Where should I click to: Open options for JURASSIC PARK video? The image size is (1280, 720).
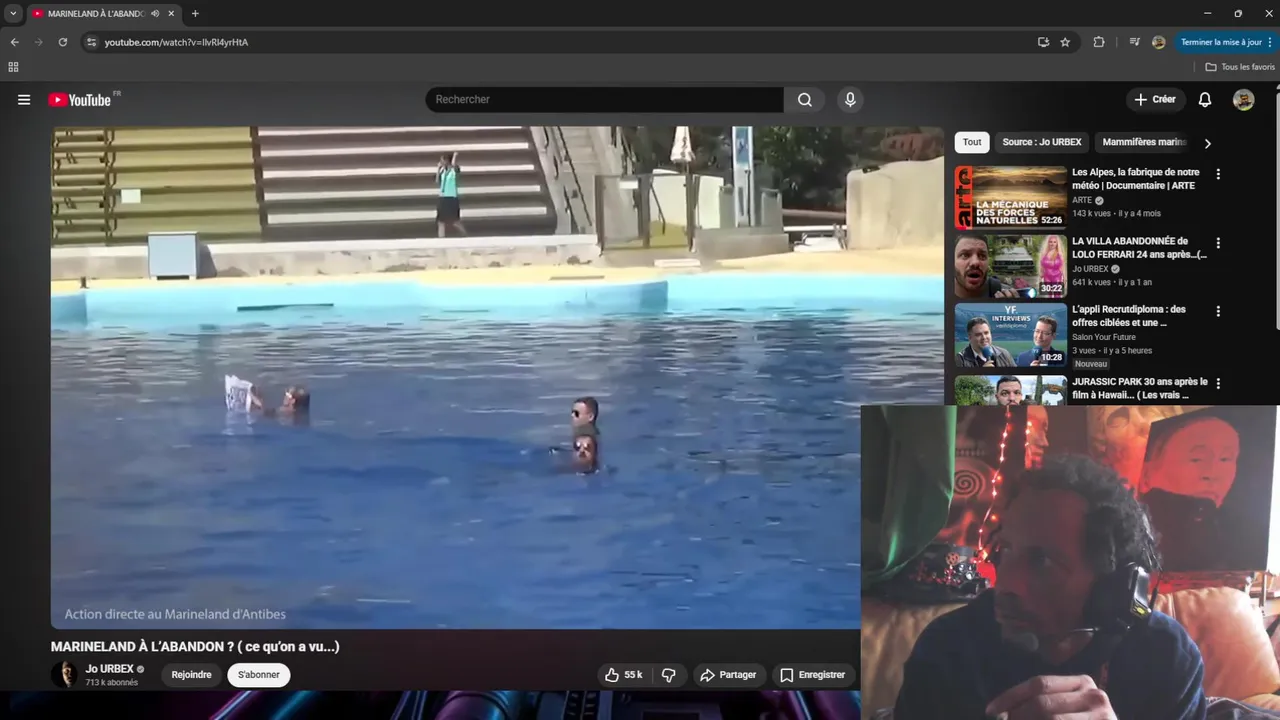click(1218, 383)
